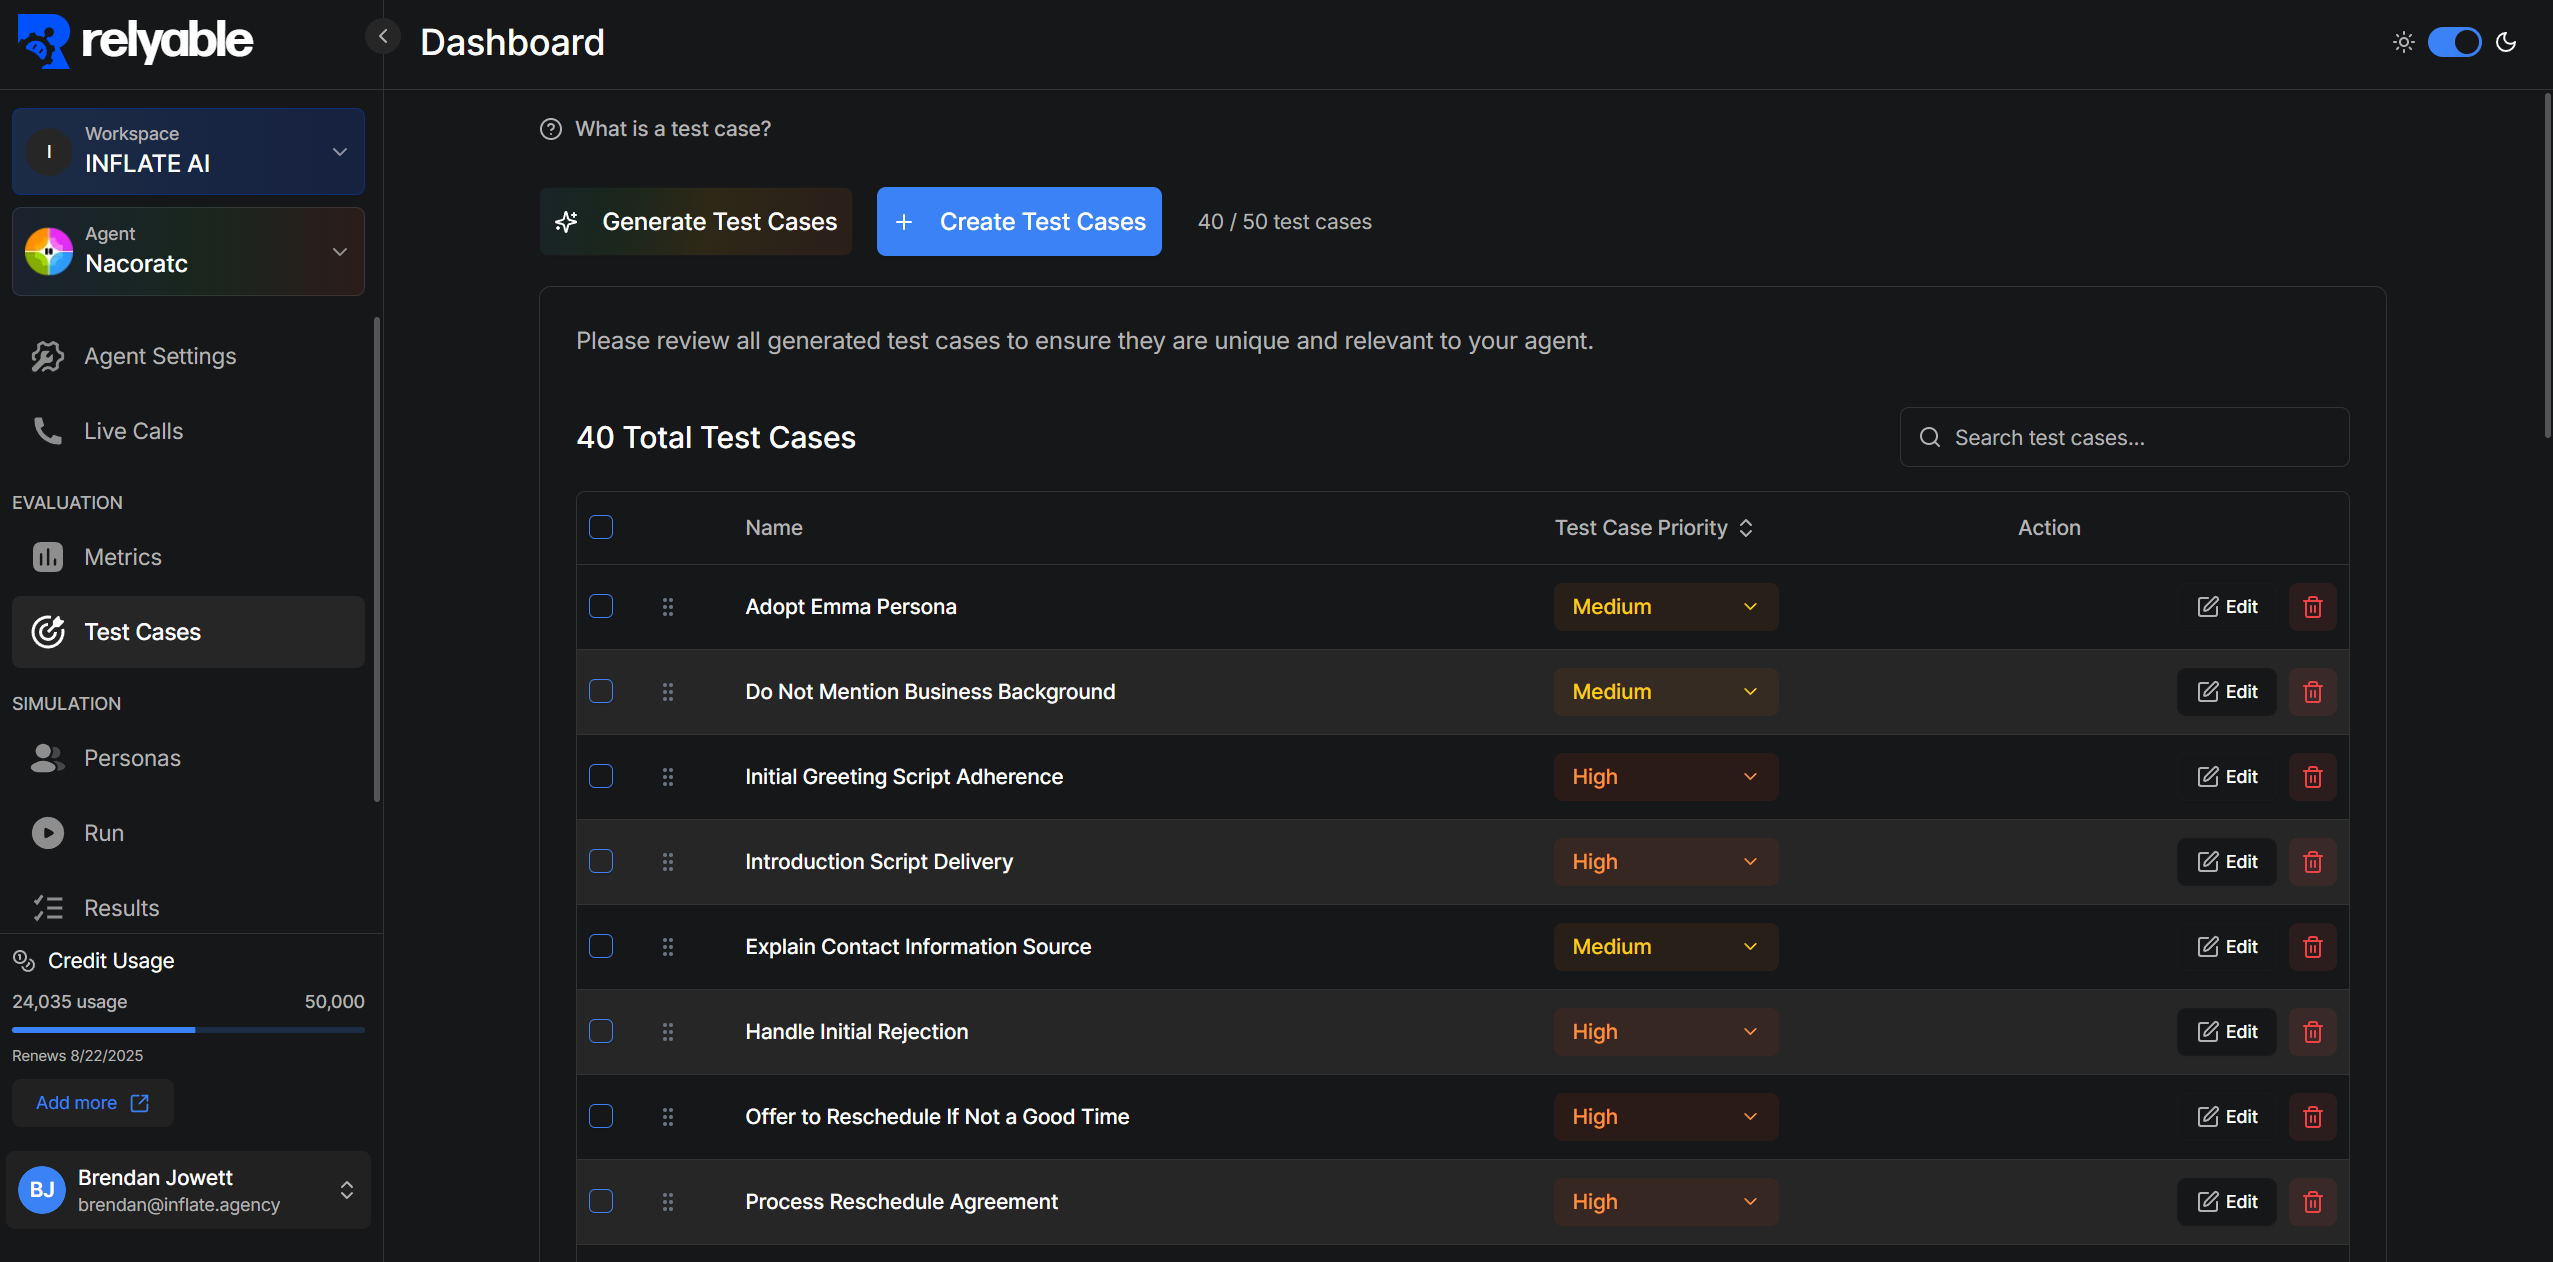
Task: Sort by Test Case Priority arrows
Action: pyautogui.click(x=1746, y=528)
